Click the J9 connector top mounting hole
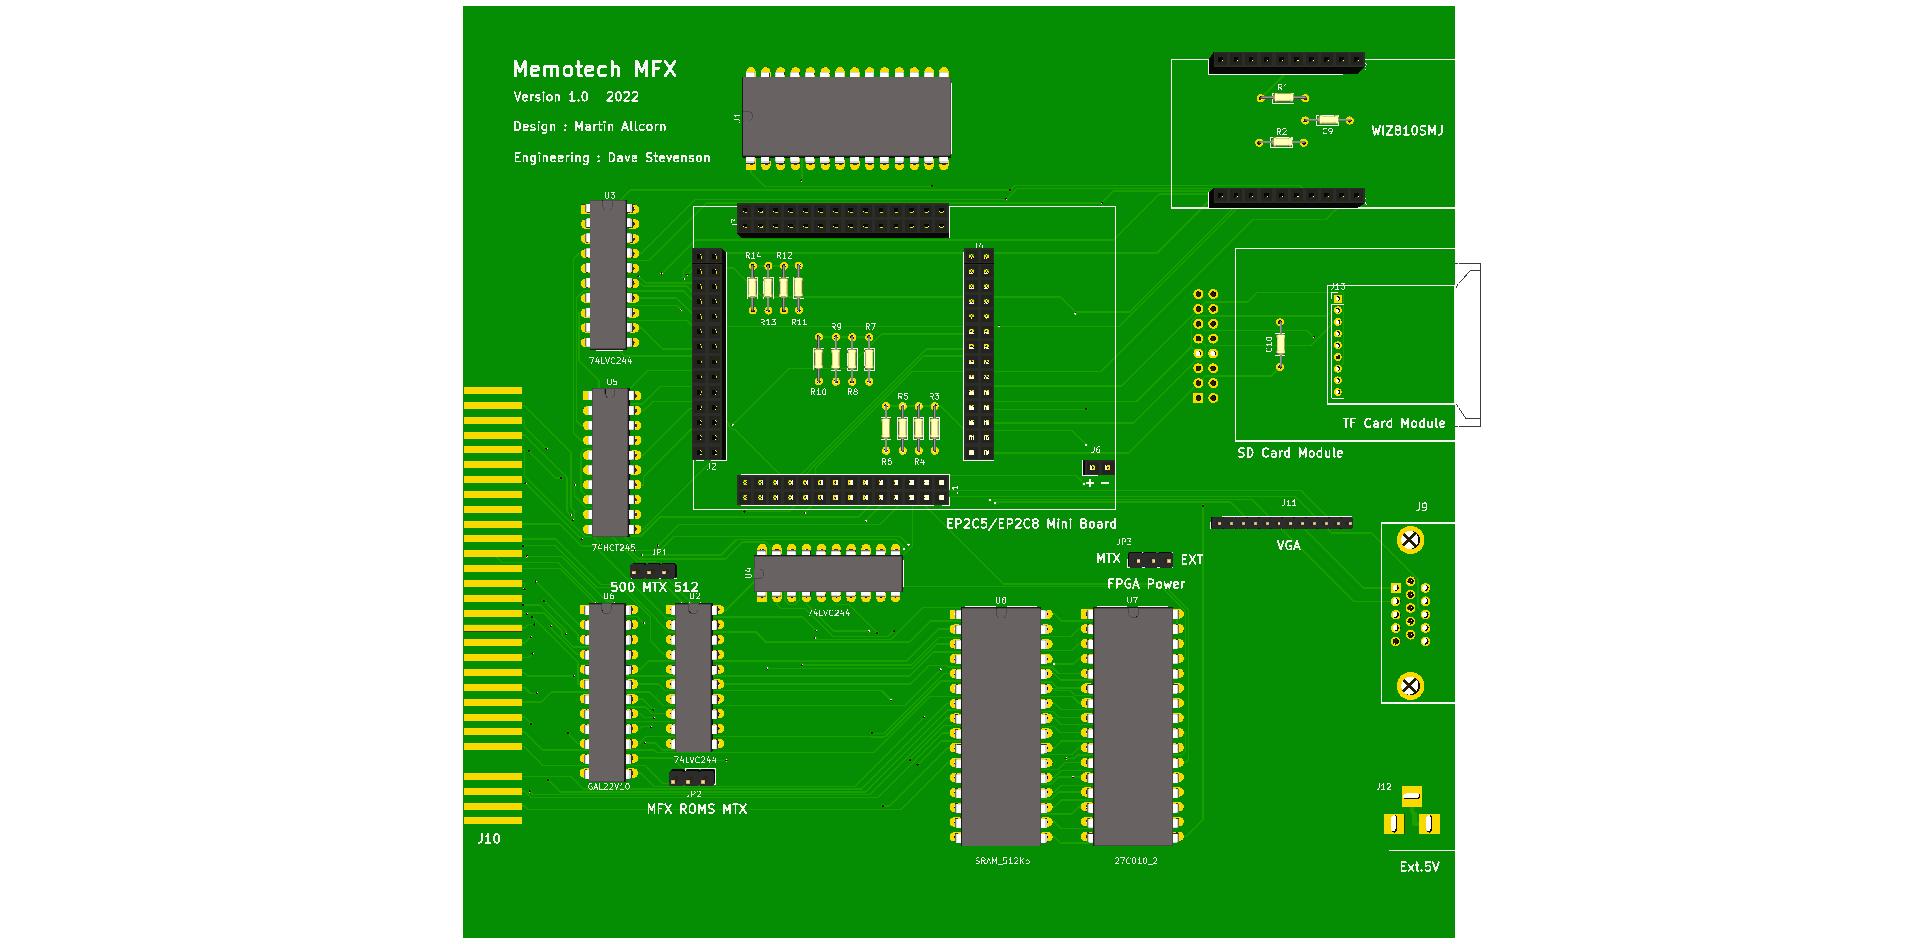 click(1410, 540)
